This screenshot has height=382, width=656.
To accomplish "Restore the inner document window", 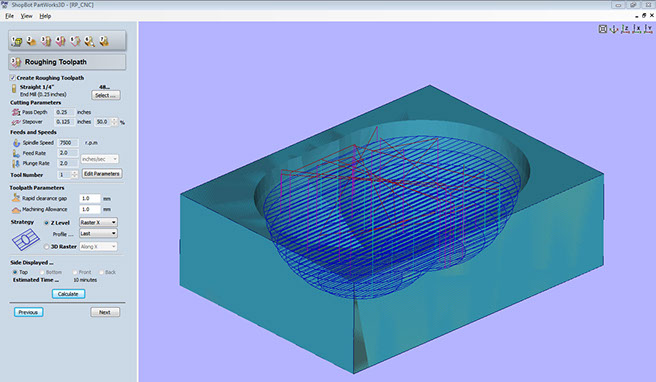I will click(x=644, y=15).
